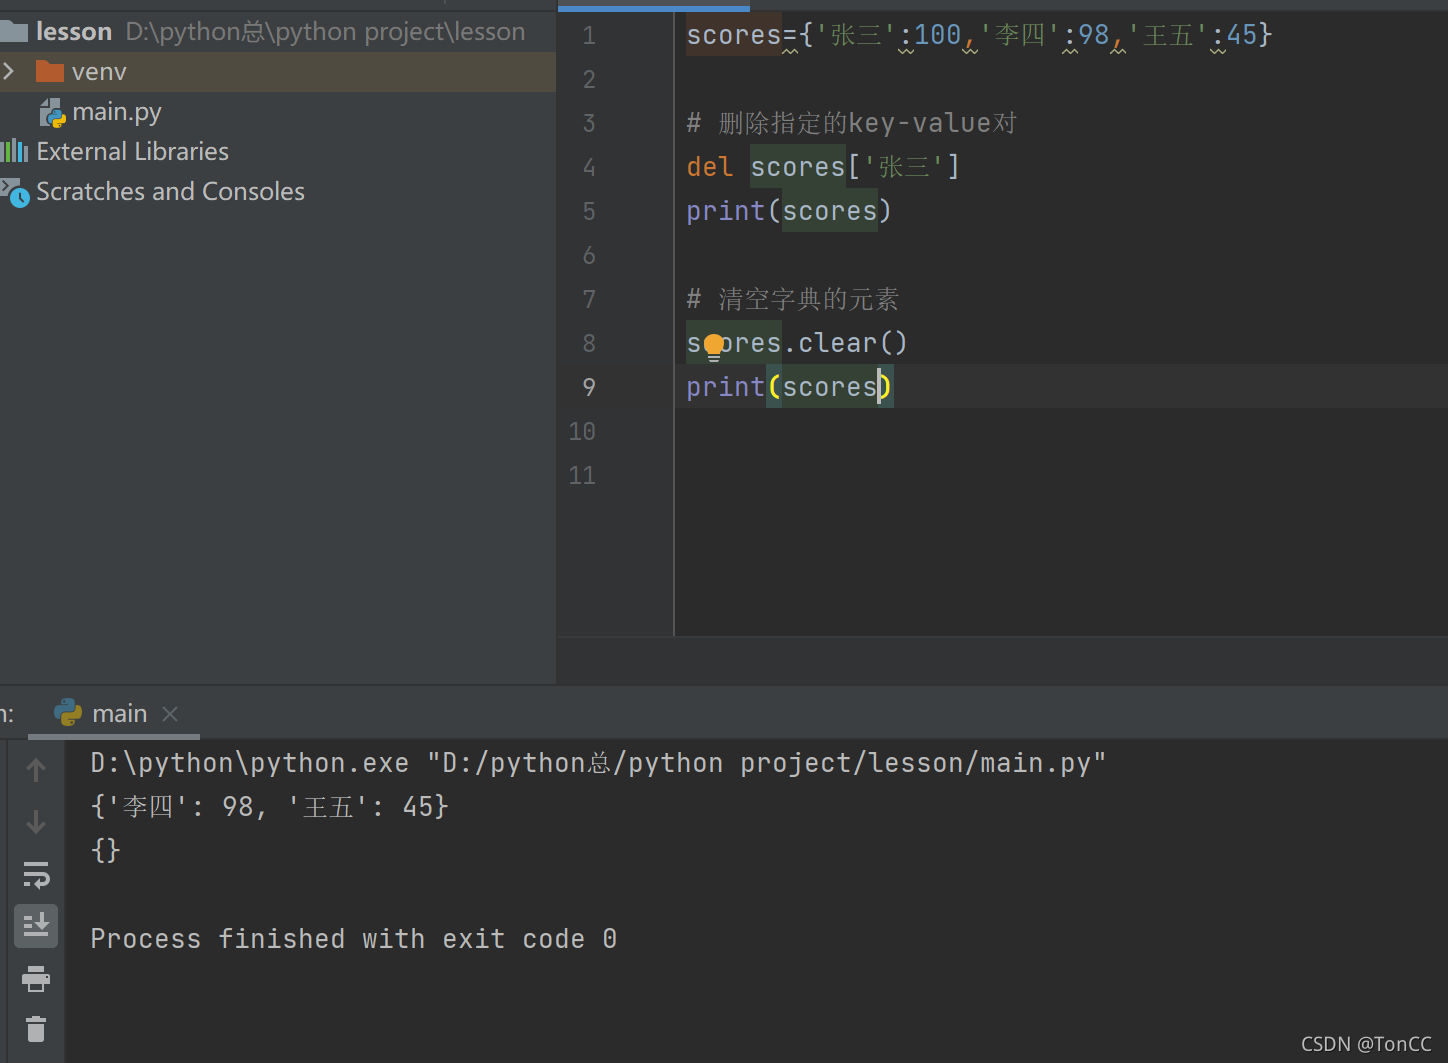Click the orange venv folder icon
This screenshot has height=1063, width=1448.
pyautogui.click(x=50, y=71)
